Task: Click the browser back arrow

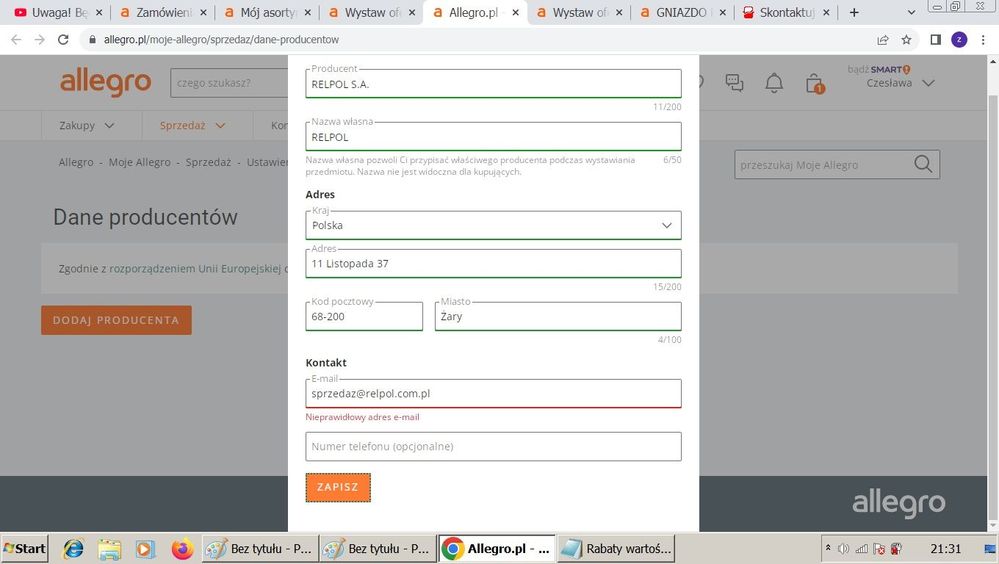Action: click(17, 40)
